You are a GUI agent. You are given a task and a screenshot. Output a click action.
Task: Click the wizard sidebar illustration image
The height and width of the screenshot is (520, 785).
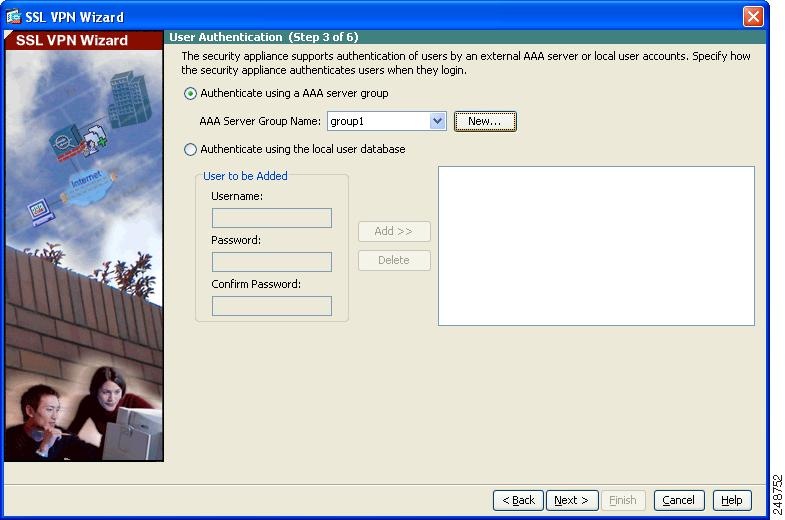click(x=84, y=255)
